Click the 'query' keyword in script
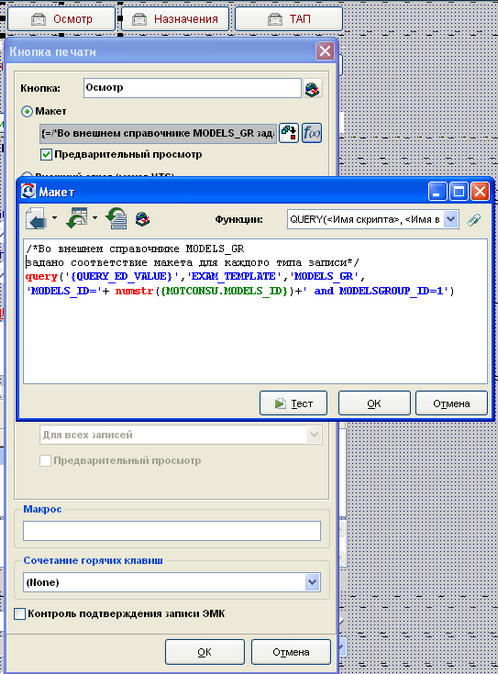 click(x=41, y=276)
